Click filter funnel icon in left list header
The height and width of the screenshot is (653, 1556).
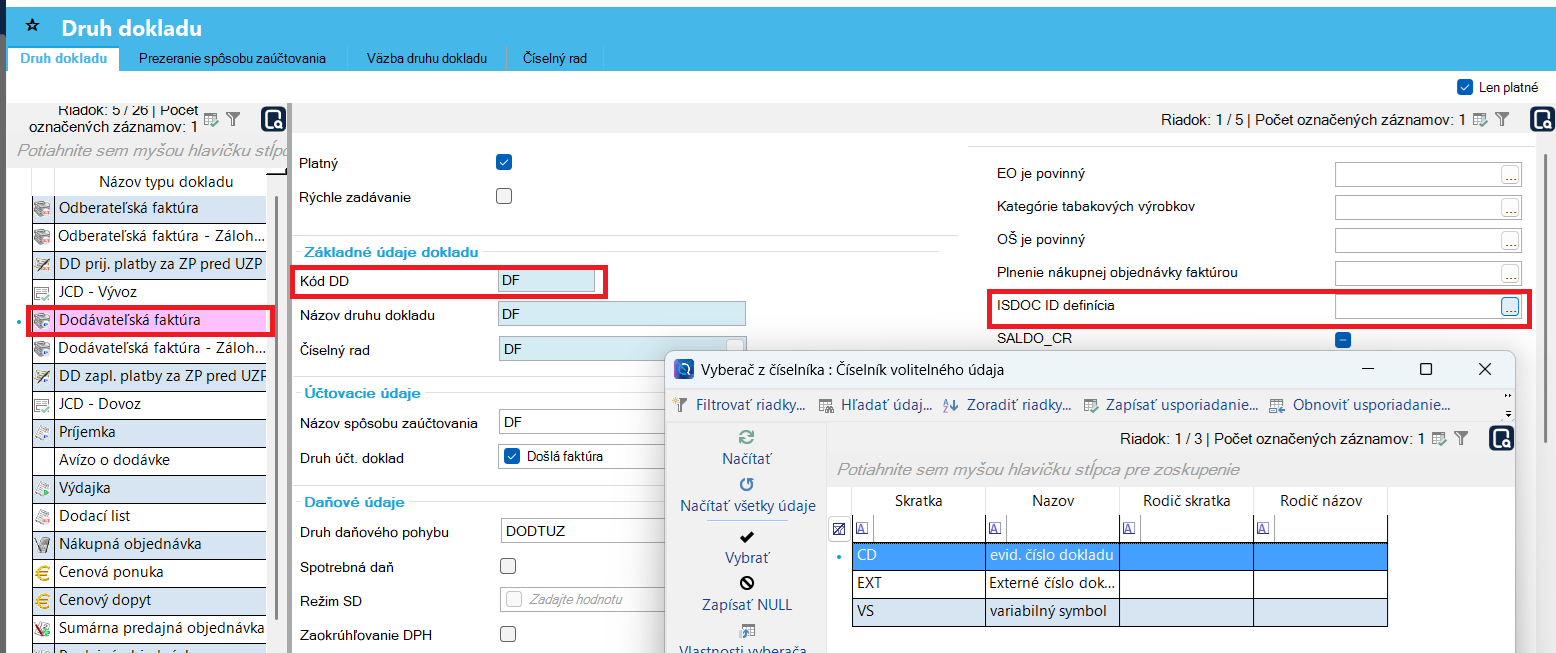(233, 119)
